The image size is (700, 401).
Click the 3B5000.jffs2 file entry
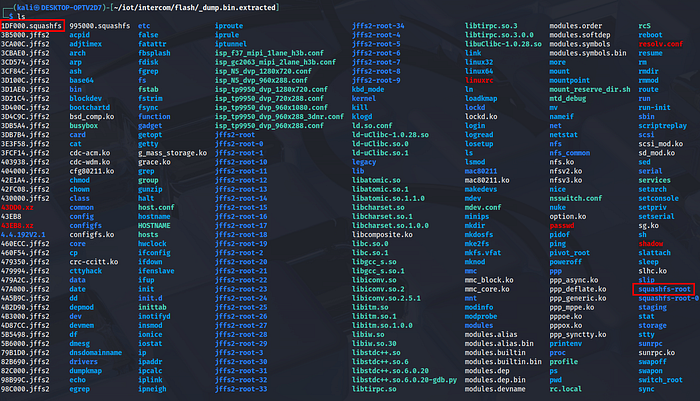tap(25, 35)
